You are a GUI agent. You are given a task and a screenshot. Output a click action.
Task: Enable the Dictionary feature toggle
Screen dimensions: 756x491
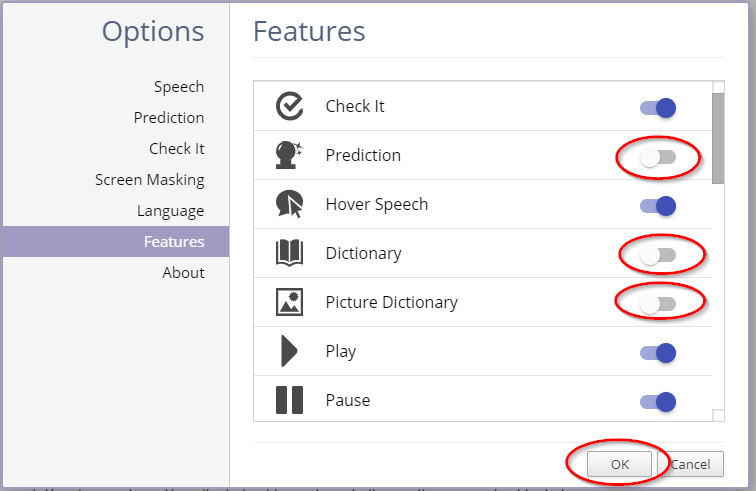click(658, 255)
